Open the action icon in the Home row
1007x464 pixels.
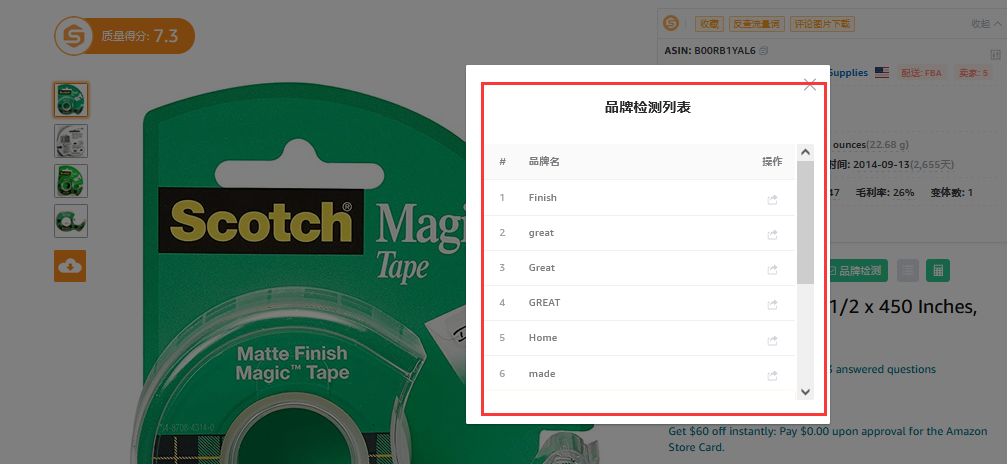[x=773, y=340]
